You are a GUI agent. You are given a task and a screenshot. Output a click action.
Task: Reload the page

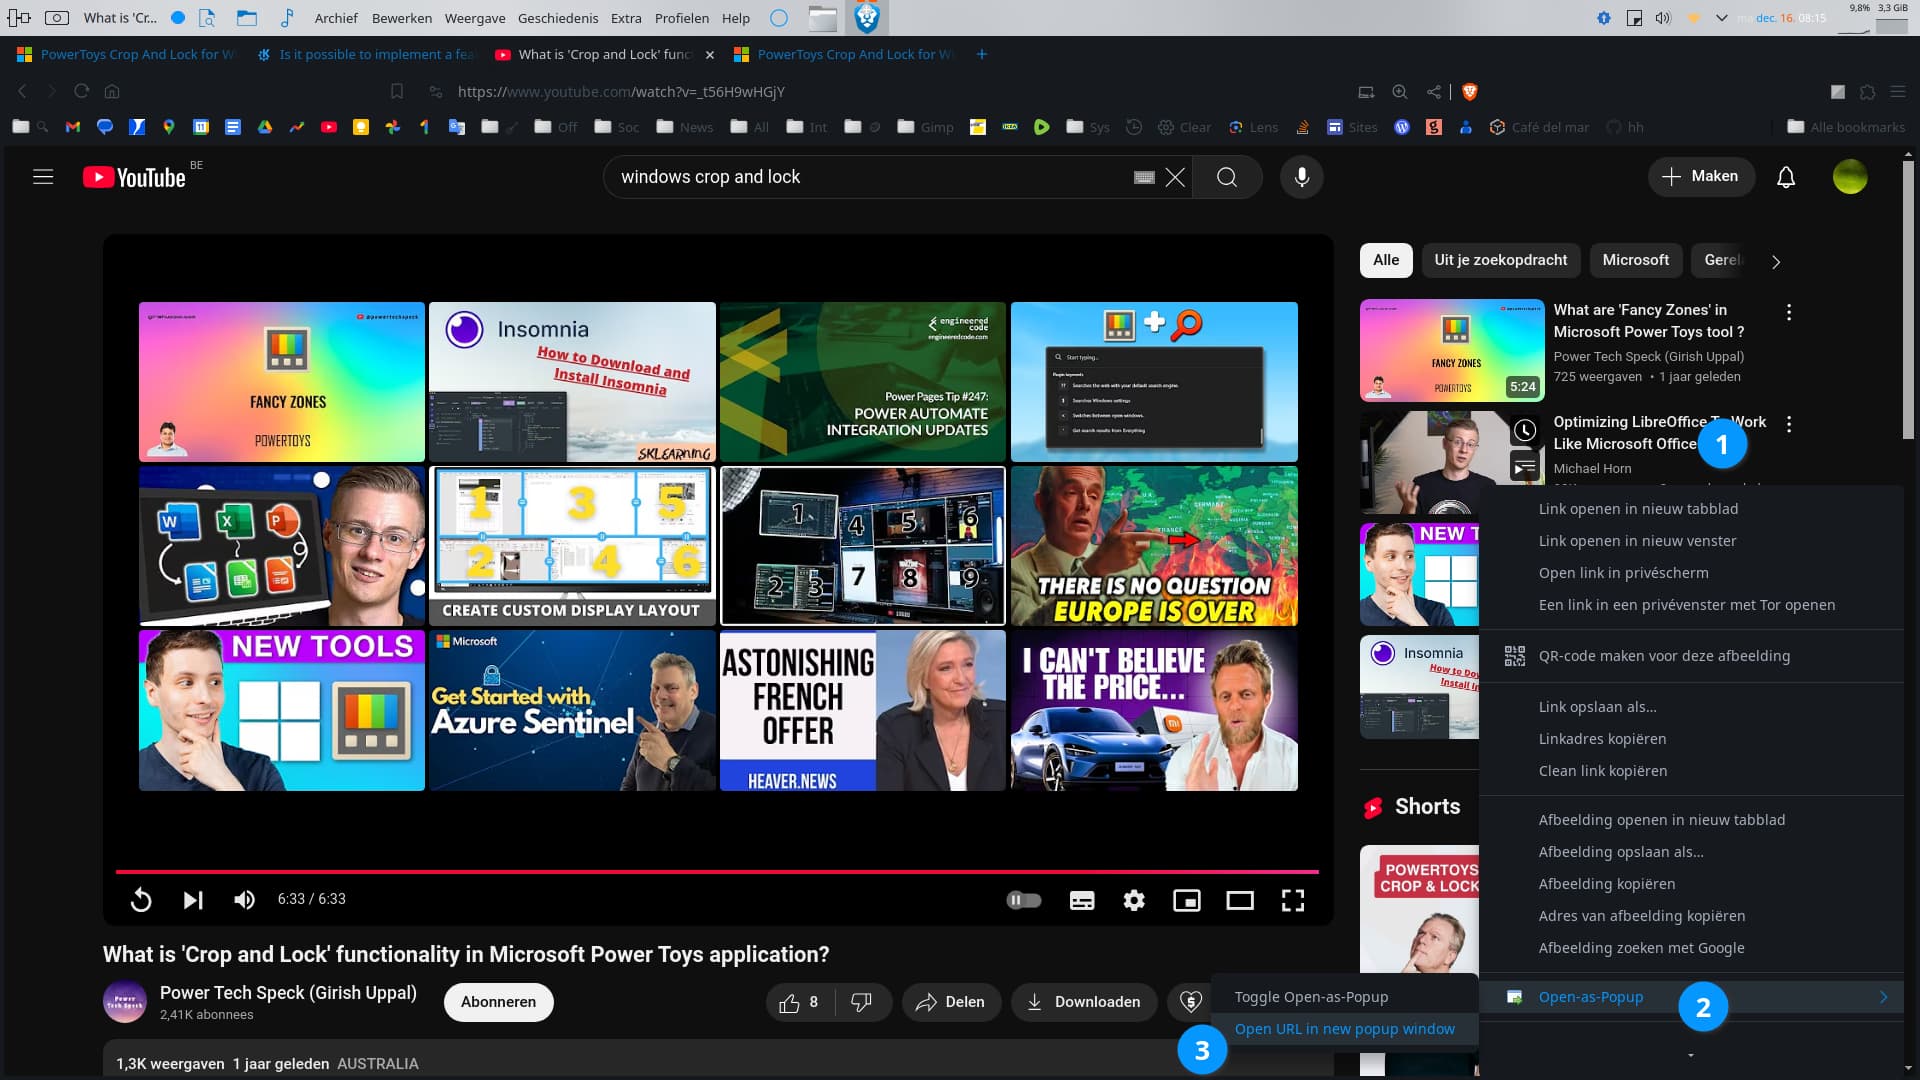point(82,91)
